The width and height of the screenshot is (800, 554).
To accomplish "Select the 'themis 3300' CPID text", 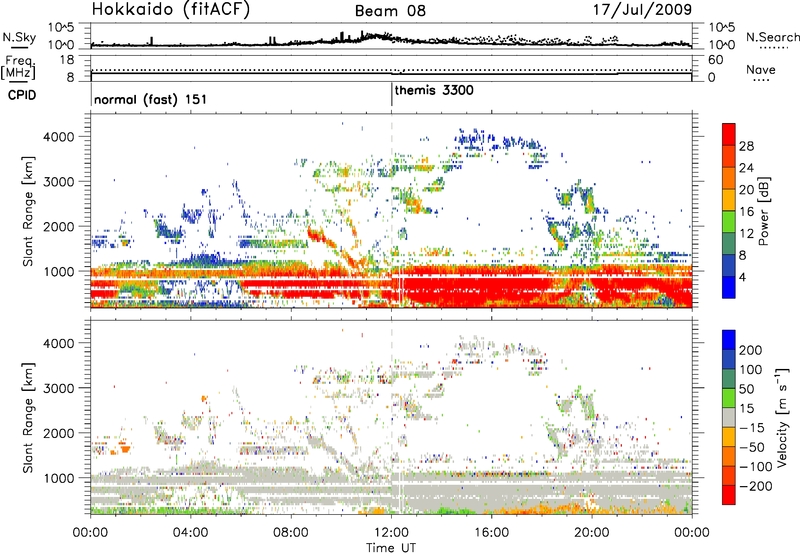I will [x=434, y=90].
